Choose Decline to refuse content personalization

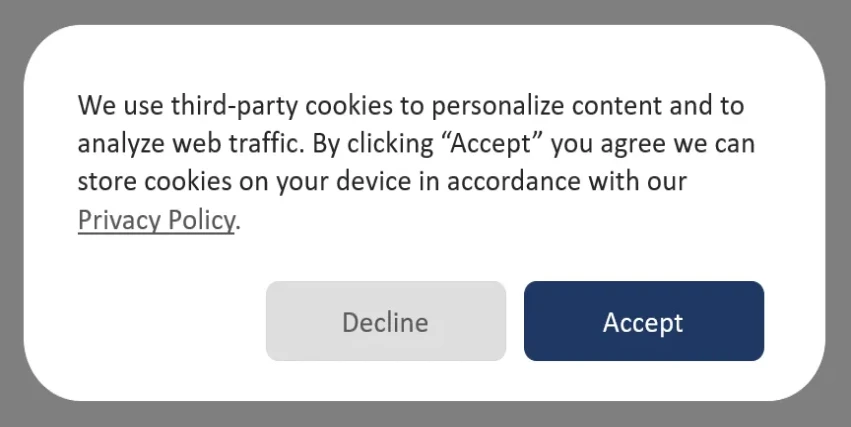pyautogui.click(x=385, y=321)
